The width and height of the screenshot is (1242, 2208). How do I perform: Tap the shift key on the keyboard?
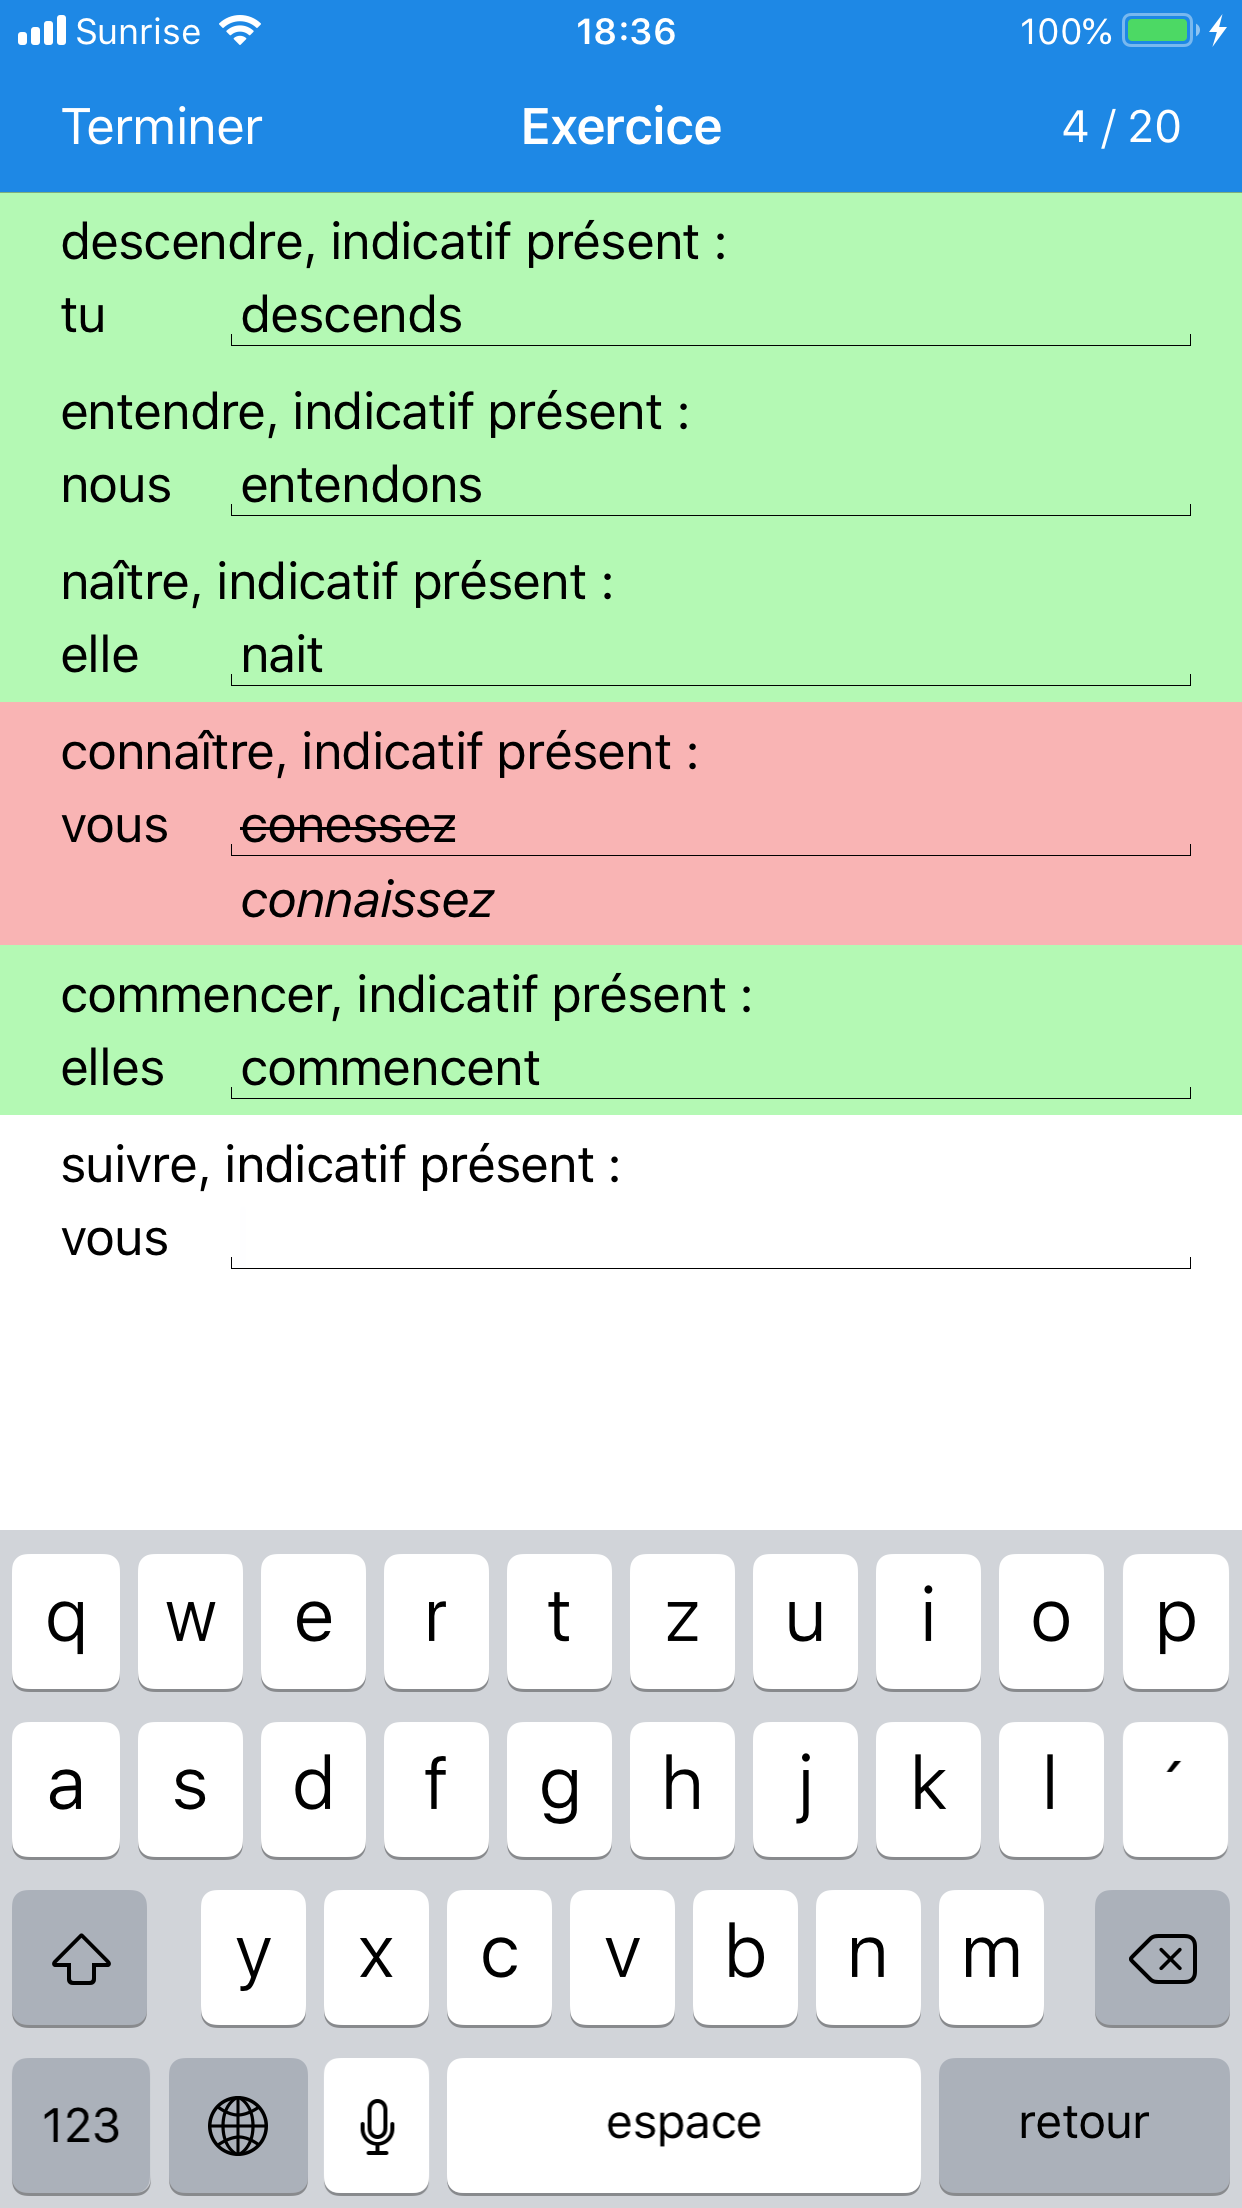(79, 1958)
